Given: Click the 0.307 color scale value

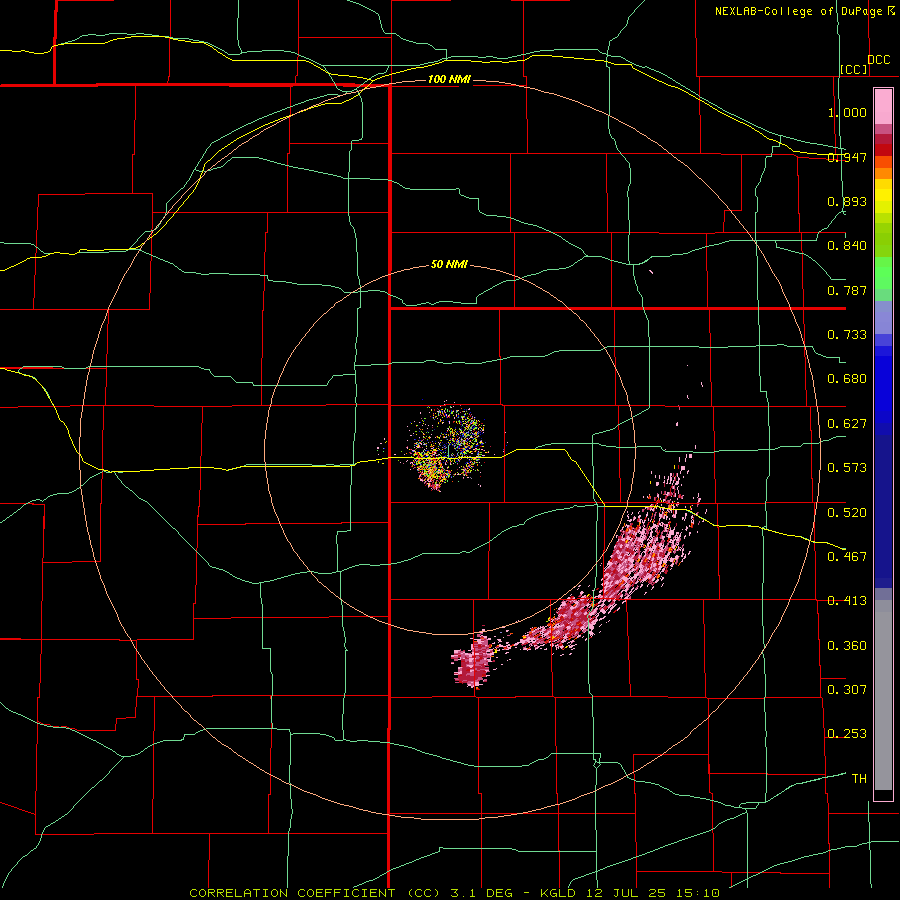Looking at the screenshot, I should 847,690.
